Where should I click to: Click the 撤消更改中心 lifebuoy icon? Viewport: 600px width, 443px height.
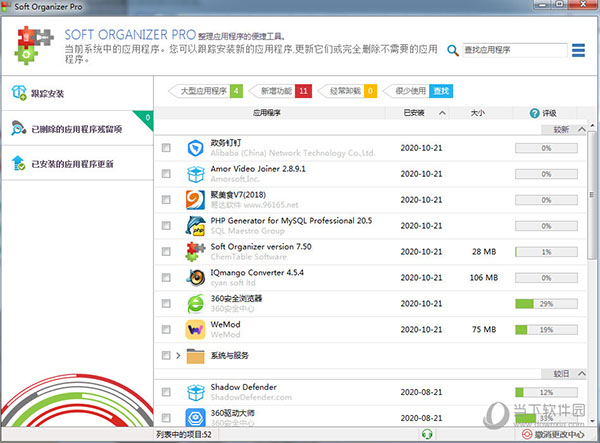527,434
